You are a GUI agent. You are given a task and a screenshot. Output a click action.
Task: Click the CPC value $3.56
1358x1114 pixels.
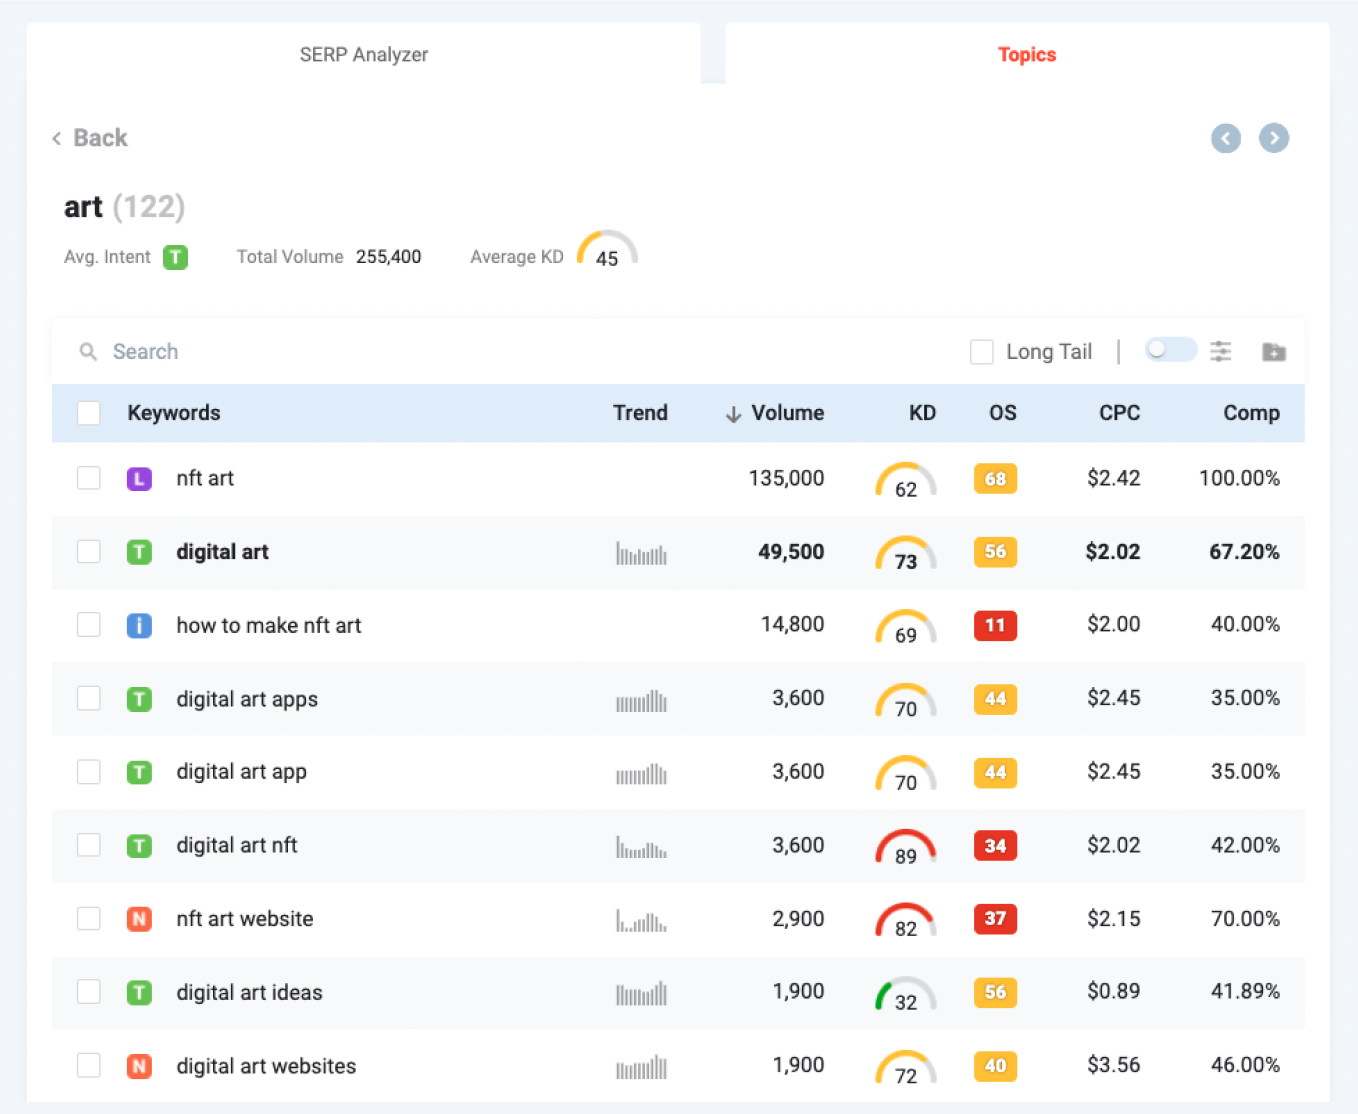click(1114, 1065)
